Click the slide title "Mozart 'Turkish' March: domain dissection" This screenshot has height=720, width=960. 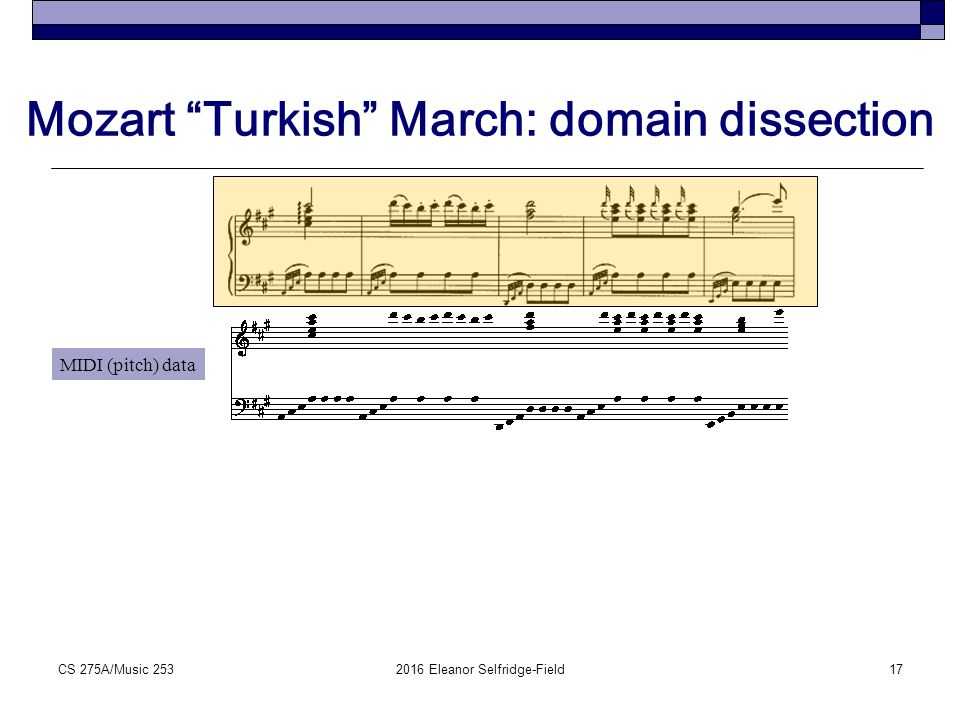point(480,118)
